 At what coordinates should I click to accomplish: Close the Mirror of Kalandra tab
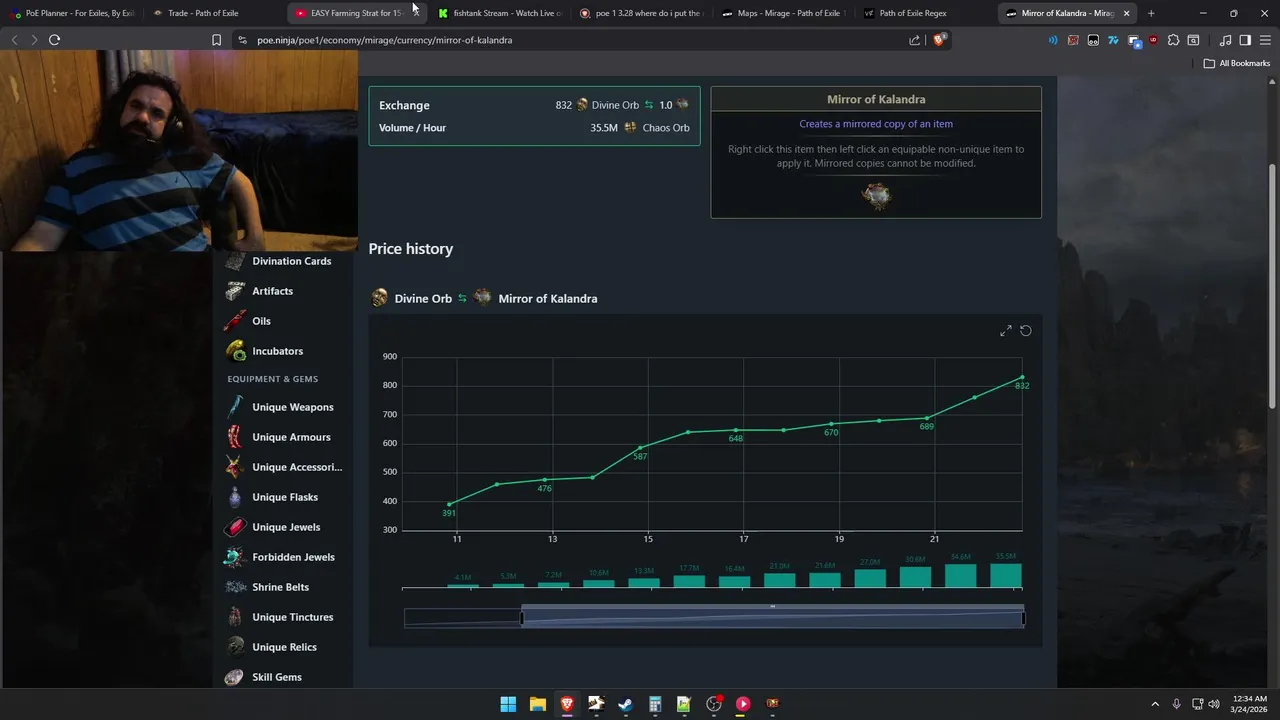[1127, 13]
